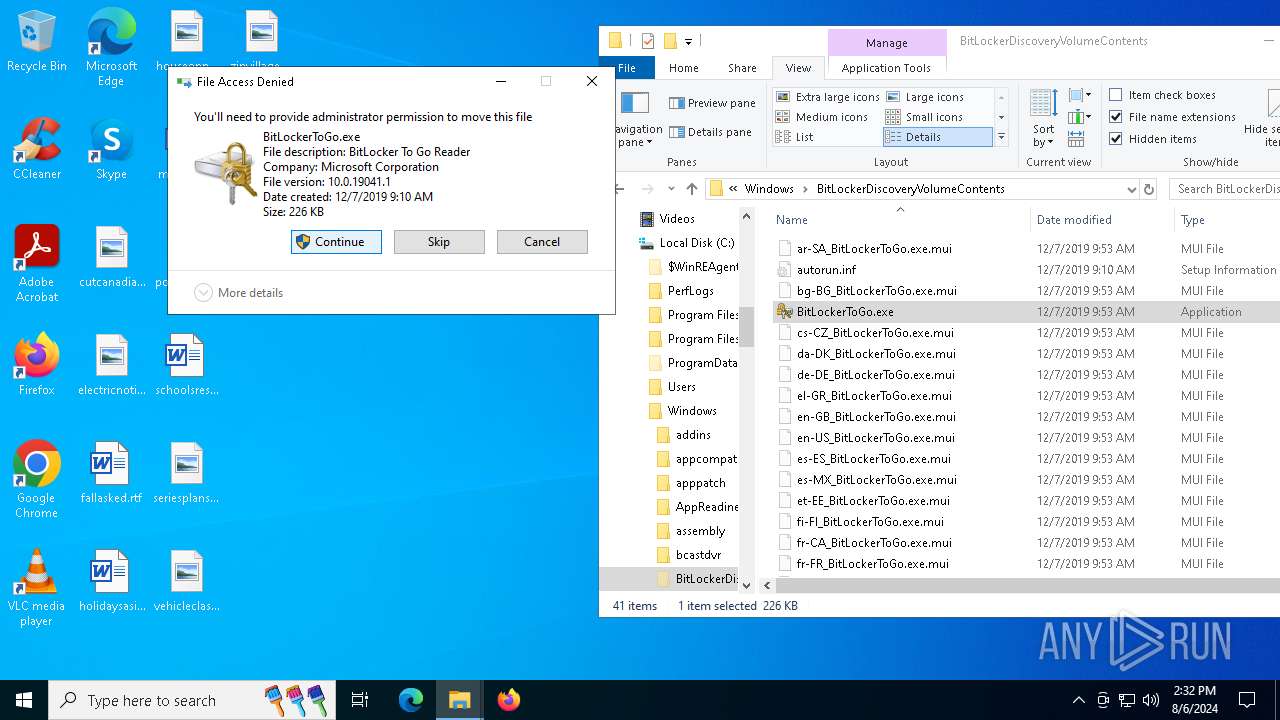Image resolution: width=1280 pixels, height=720 pixels.
Task: Open the volume system tray icon
Action: (1151, 700)
